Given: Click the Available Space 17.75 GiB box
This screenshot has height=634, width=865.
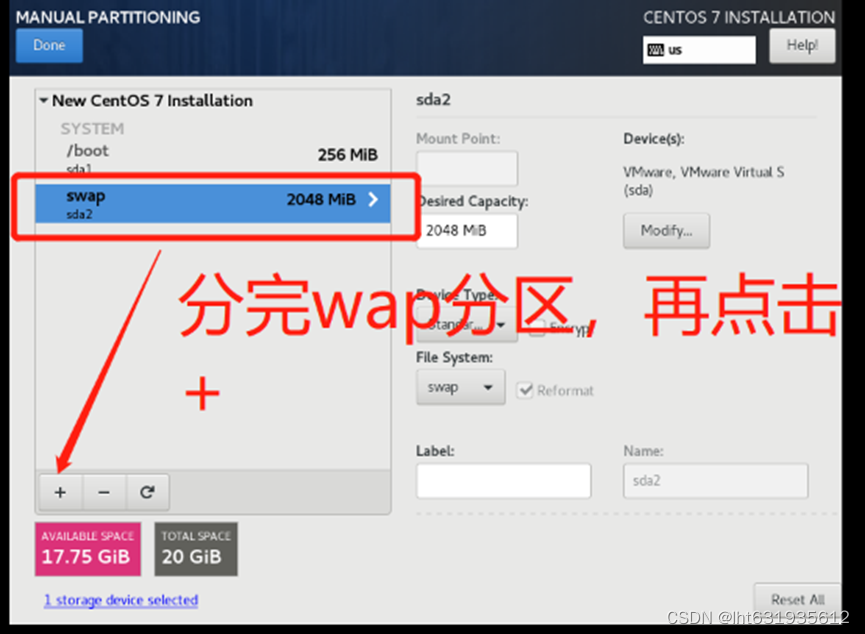Looking at the screenshot, I should point(88,549).
